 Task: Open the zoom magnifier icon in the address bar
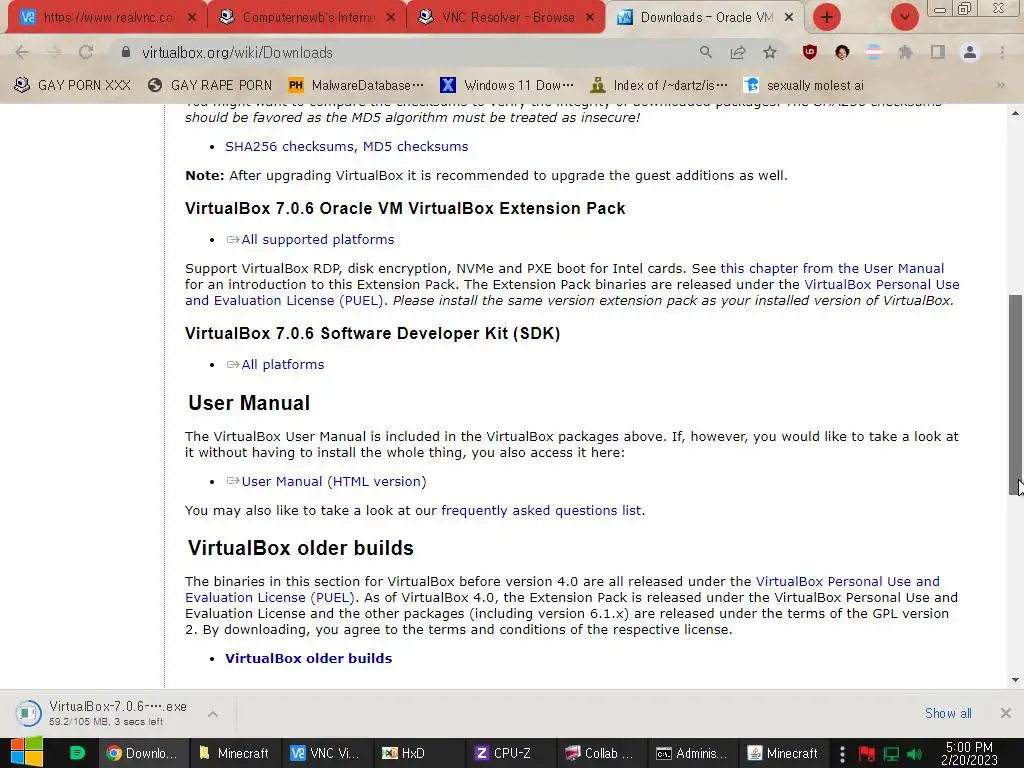(705, 52)
